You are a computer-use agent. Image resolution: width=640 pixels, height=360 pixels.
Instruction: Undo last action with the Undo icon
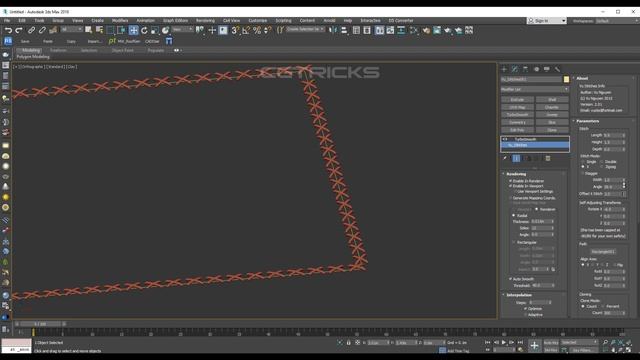[8, 30]
